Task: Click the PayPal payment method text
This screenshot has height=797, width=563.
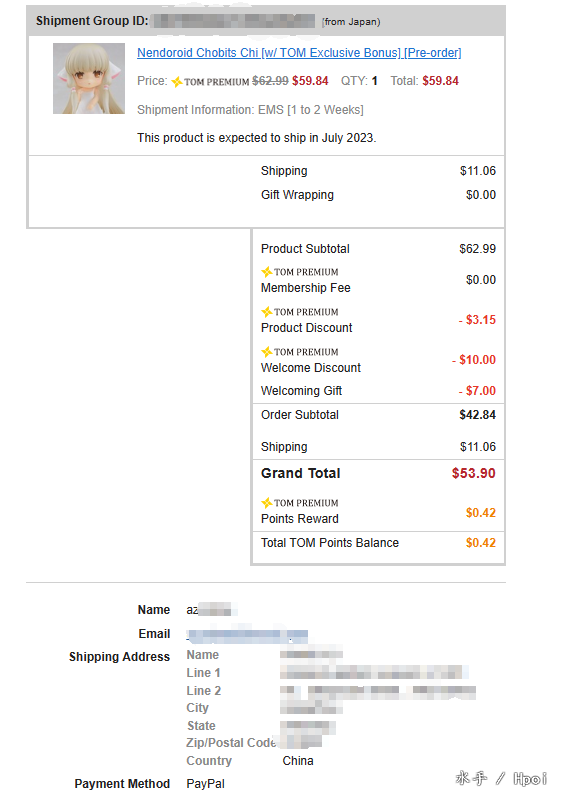Action: [x=205, y=784]
